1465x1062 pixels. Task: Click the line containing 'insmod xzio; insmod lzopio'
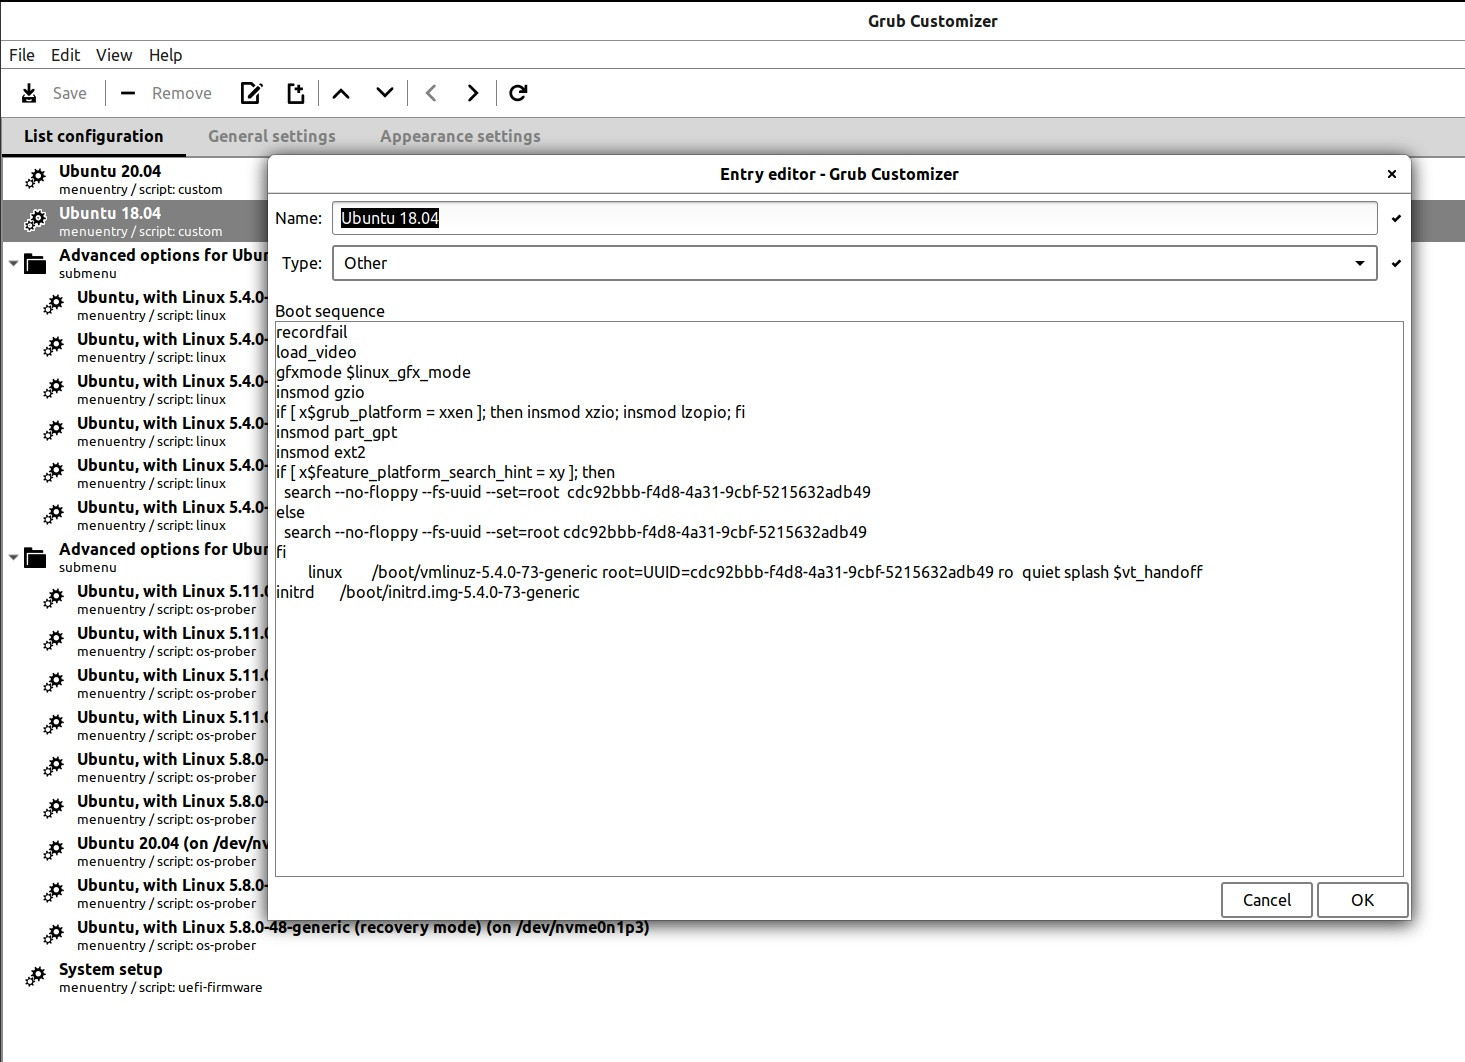511,412
